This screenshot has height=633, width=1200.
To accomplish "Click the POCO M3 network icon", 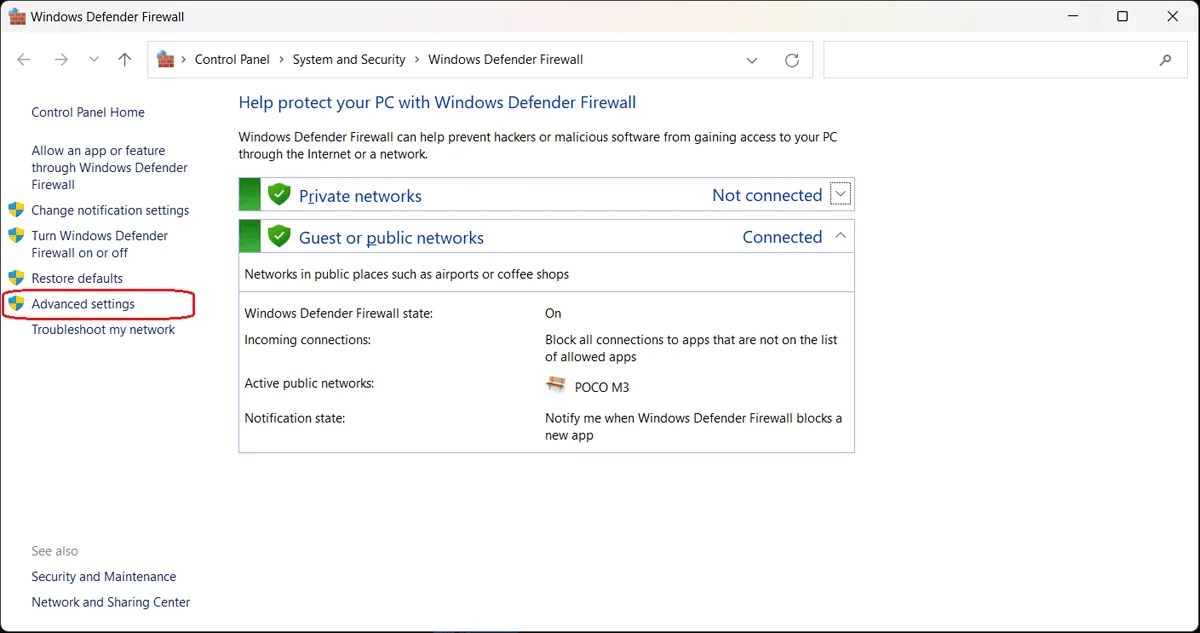I will click(x=556, y=385).
